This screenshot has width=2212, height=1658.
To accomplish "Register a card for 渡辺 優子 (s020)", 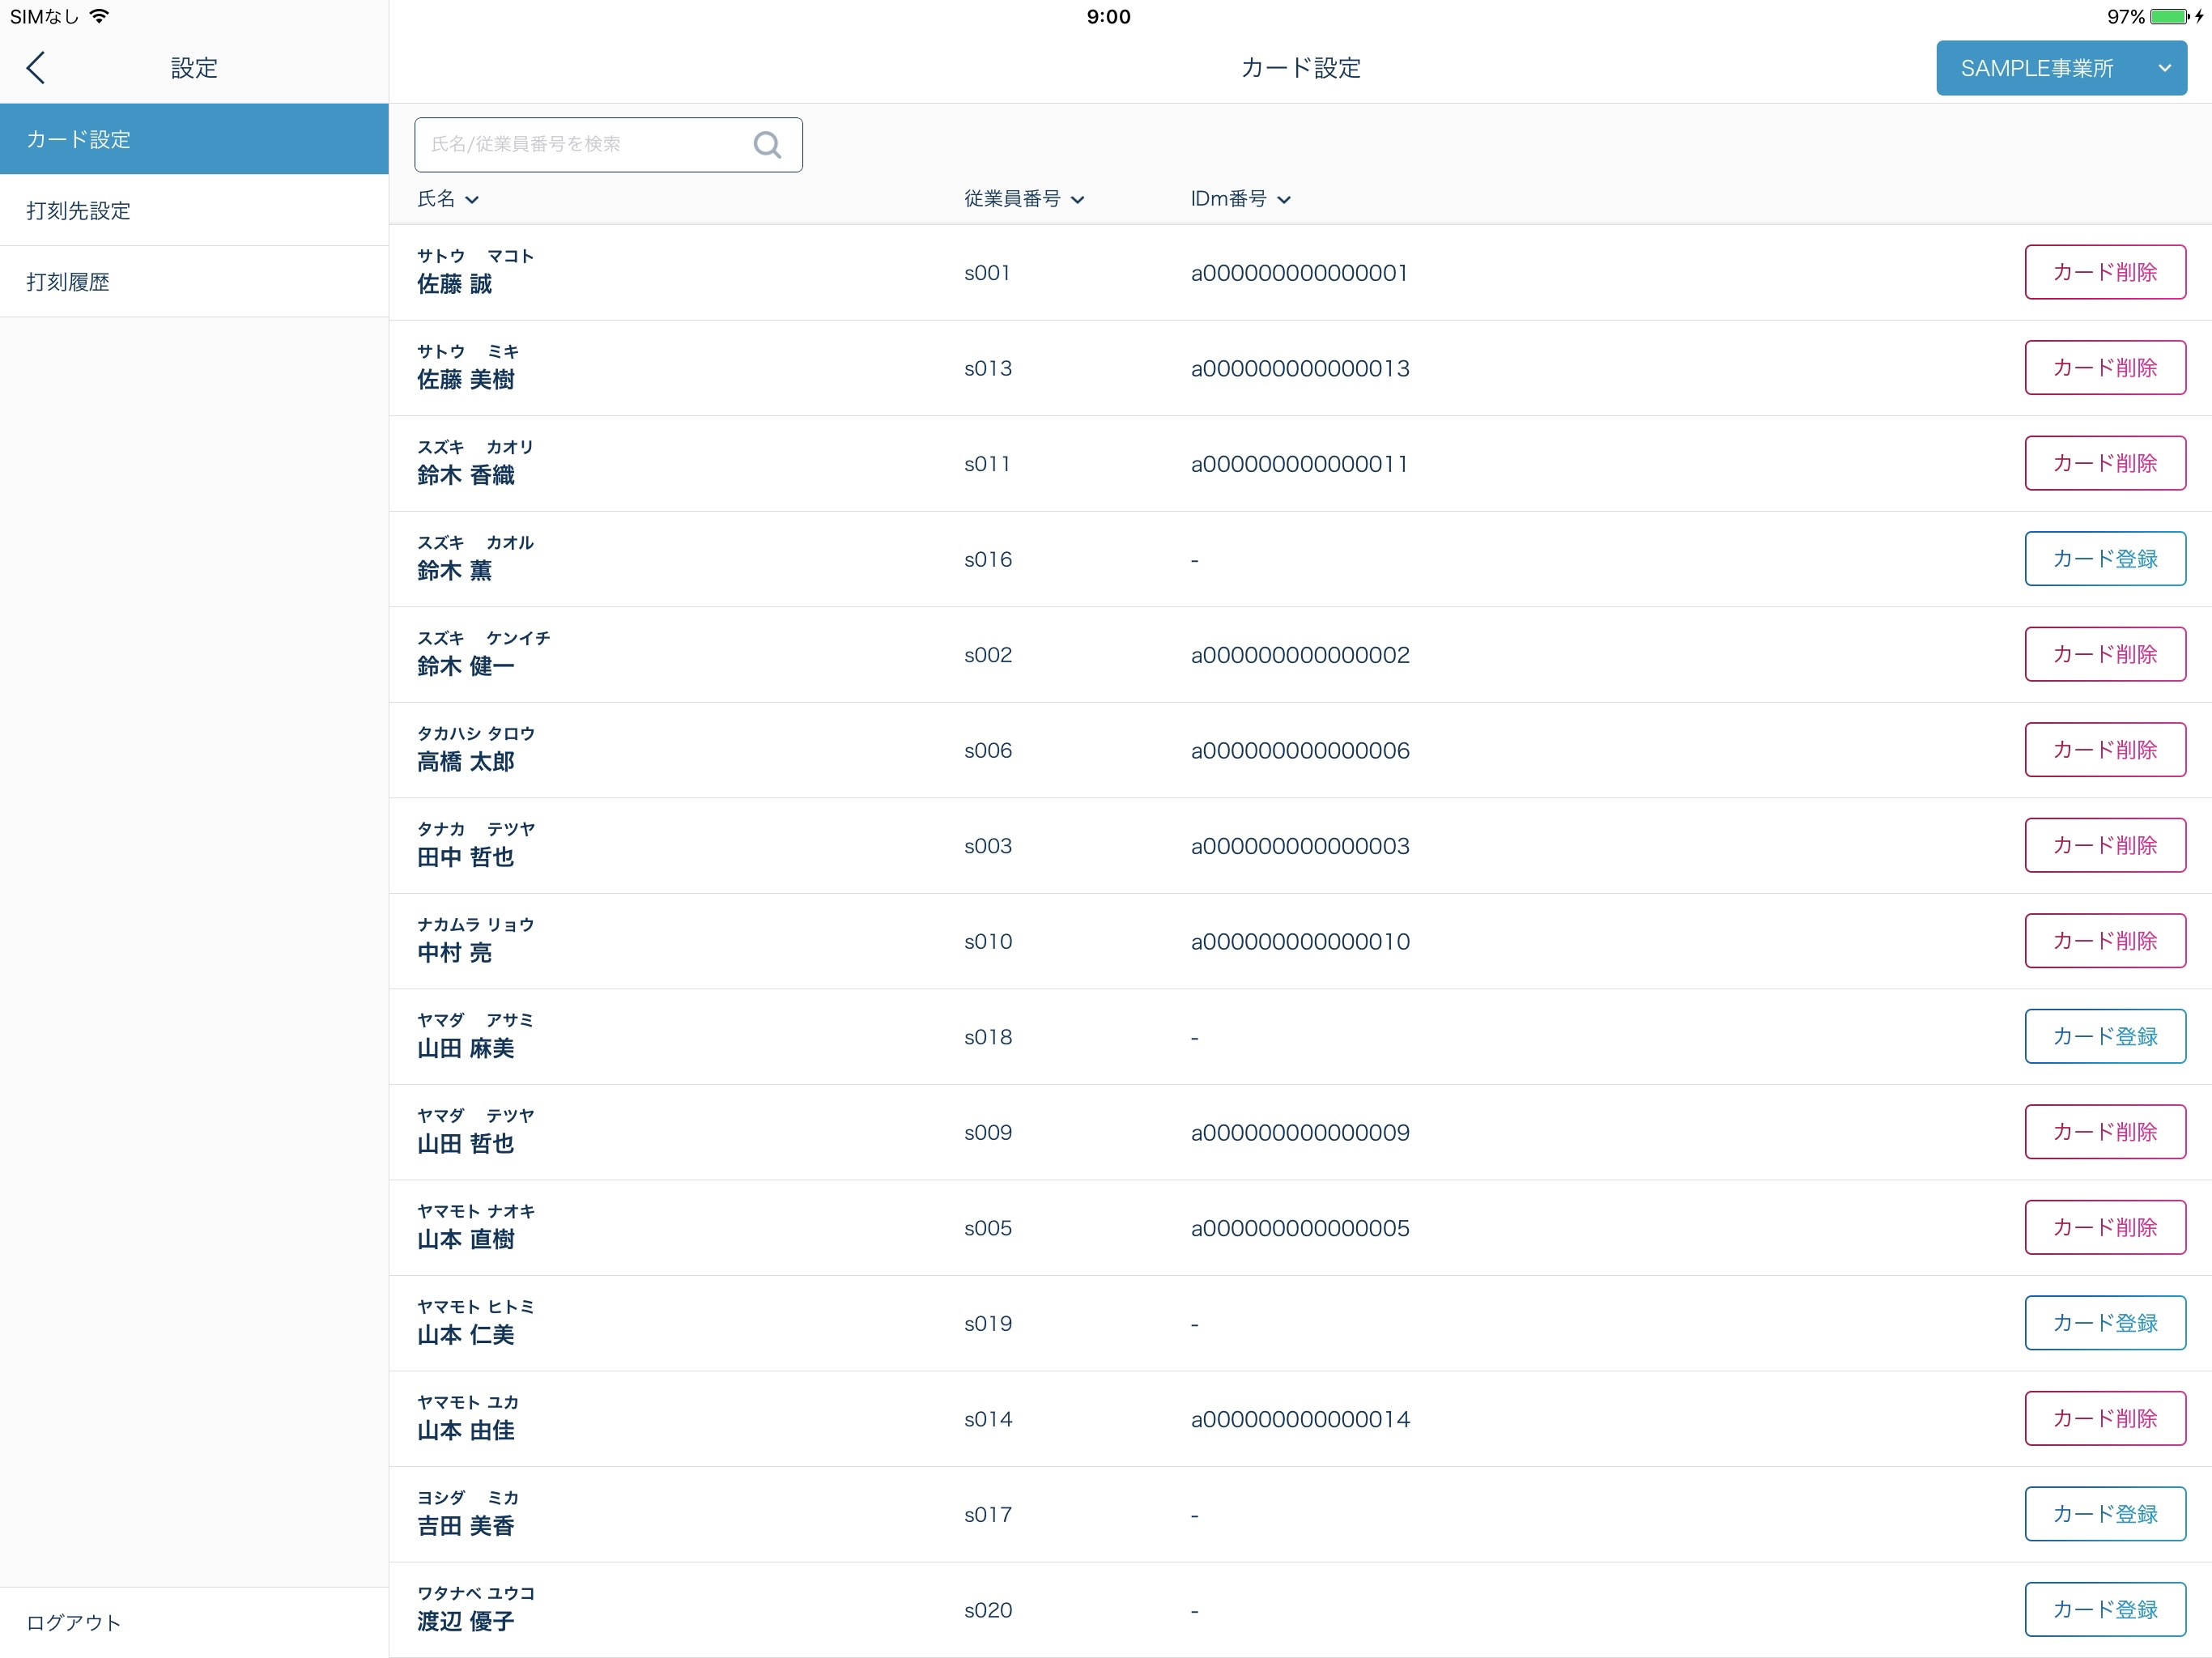I will pyautogui.click(x=2104, y=1609).
